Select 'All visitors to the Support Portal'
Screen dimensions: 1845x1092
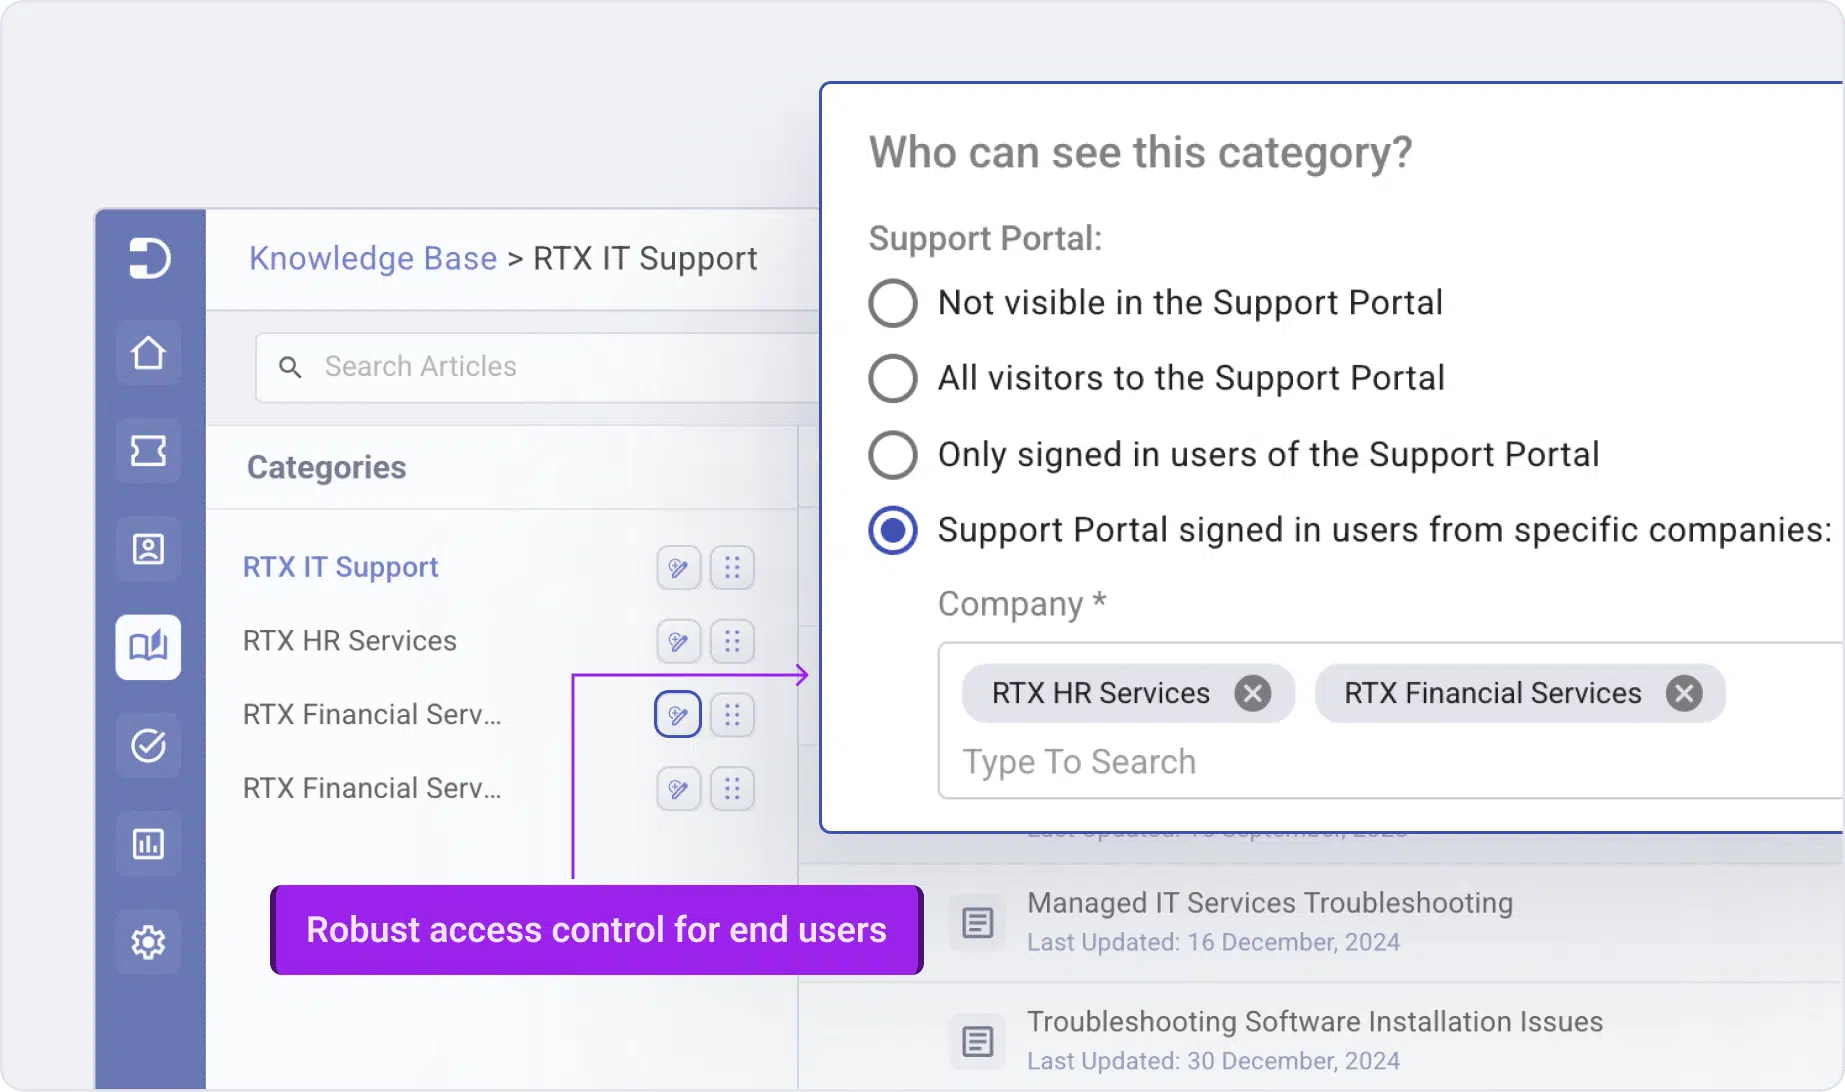click(x=893, y=378)
